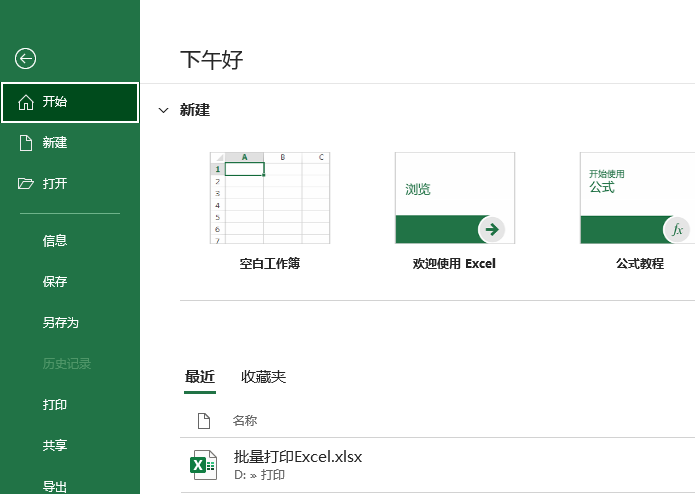This screenshot has height=494, width=695.
Task: Collapse the 新建 section chevron
Action: point(164,110)
